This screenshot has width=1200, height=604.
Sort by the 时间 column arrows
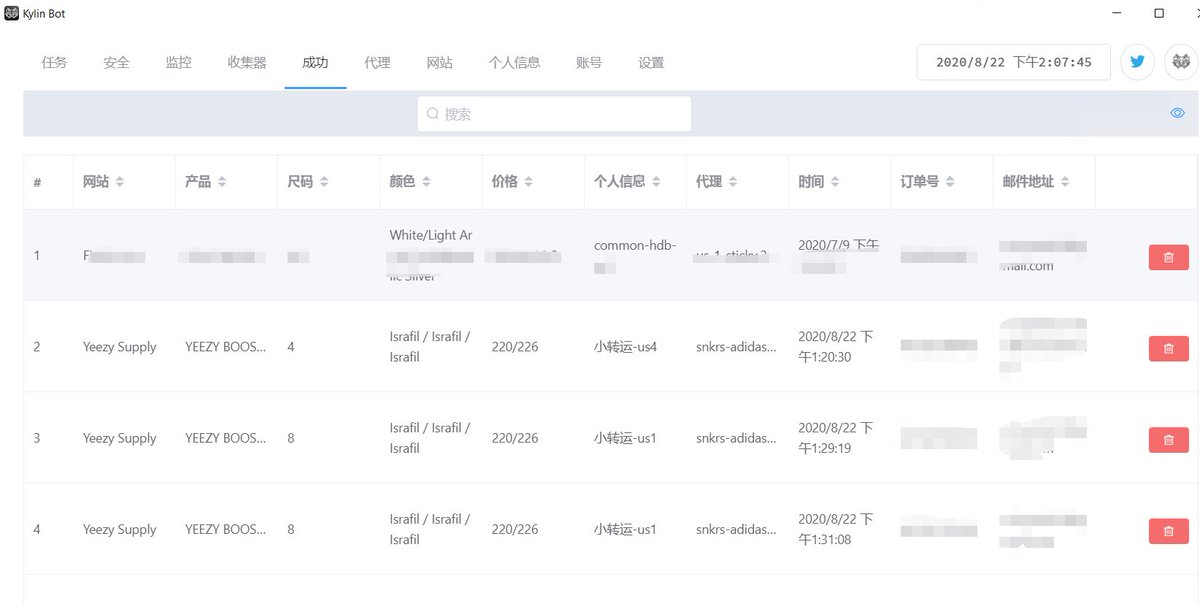(x=834, y=182)
